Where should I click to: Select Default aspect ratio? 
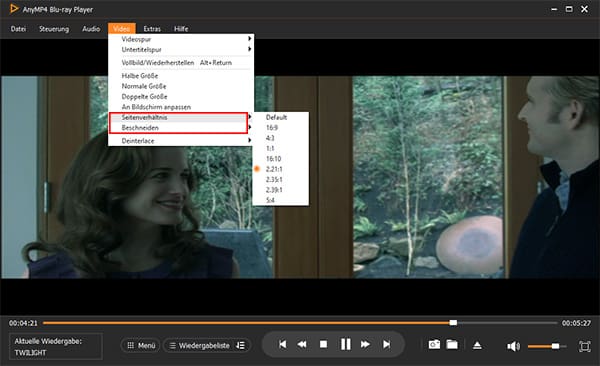point(280,117)
